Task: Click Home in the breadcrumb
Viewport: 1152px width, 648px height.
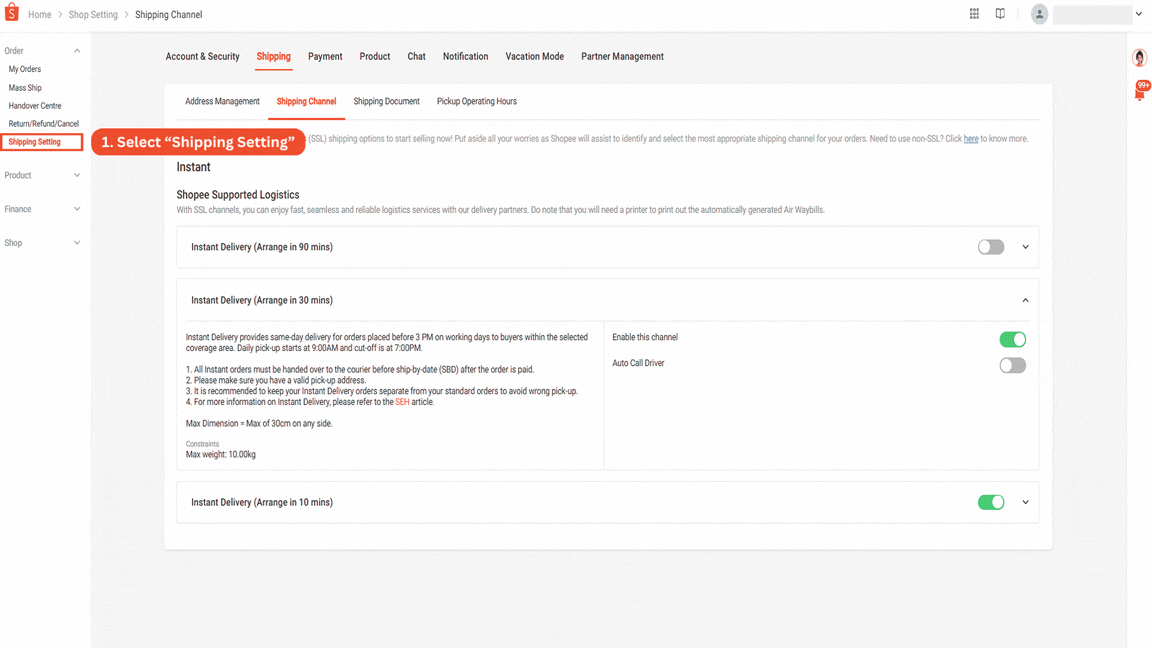Action: 40,15
